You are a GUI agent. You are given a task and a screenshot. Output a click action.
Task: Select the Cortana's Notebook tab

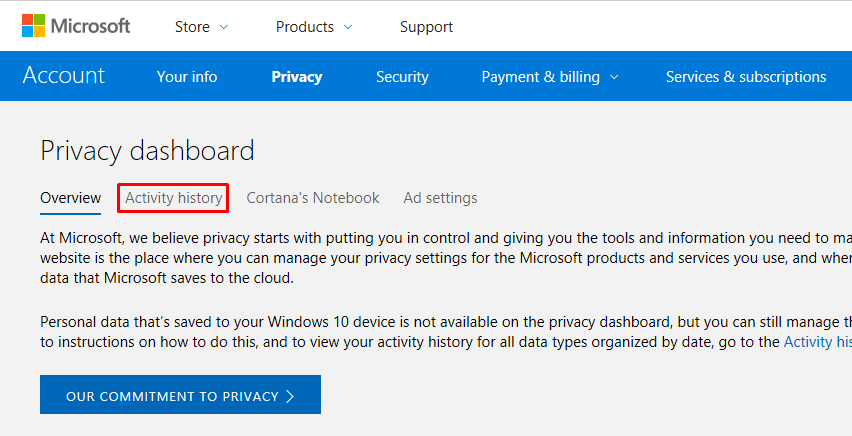pos(313,198)
